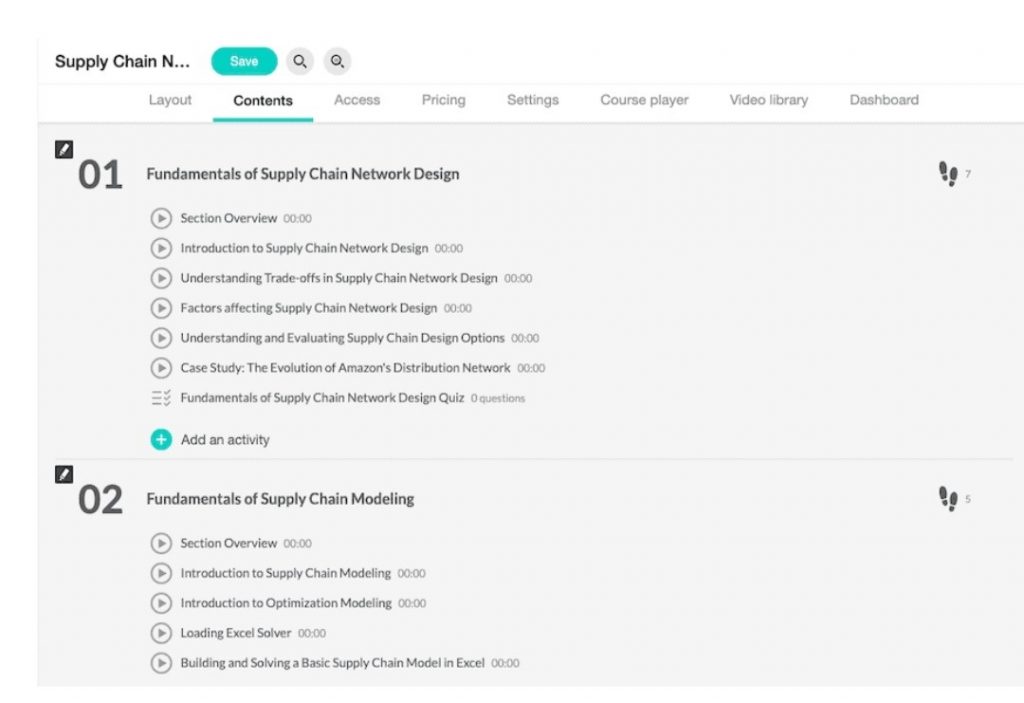Go to the Video library tab

[x=768, y=100]
